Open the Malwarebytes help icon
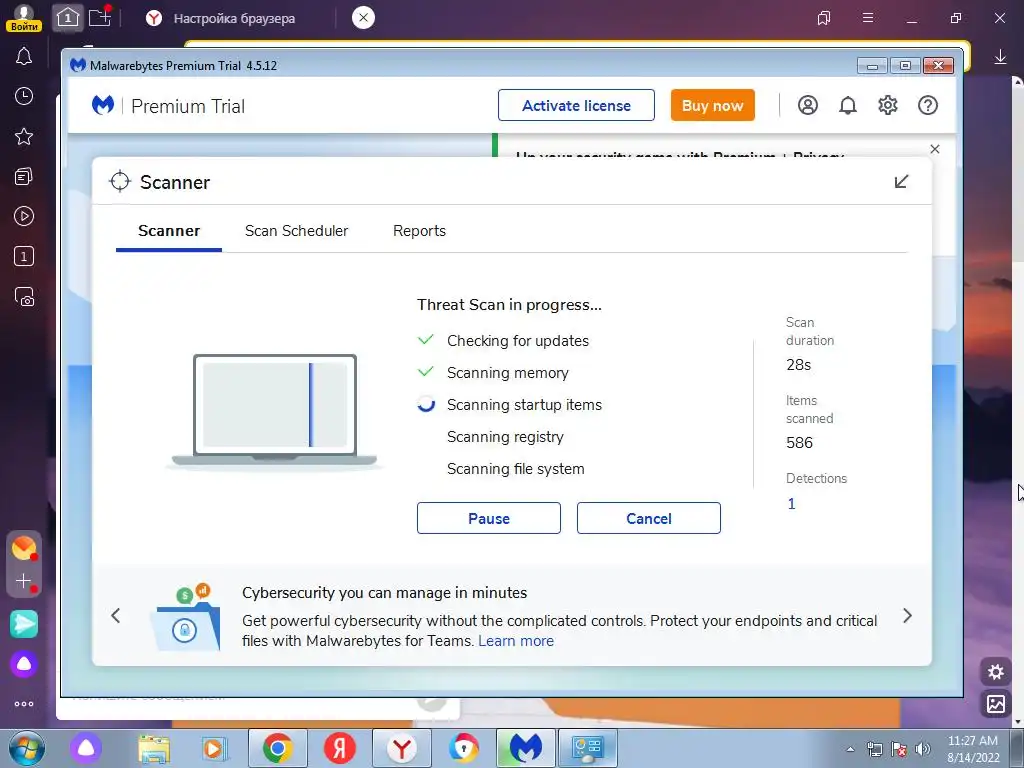Viewport: 1024px width, 768px height. click(x=928, y=105)
